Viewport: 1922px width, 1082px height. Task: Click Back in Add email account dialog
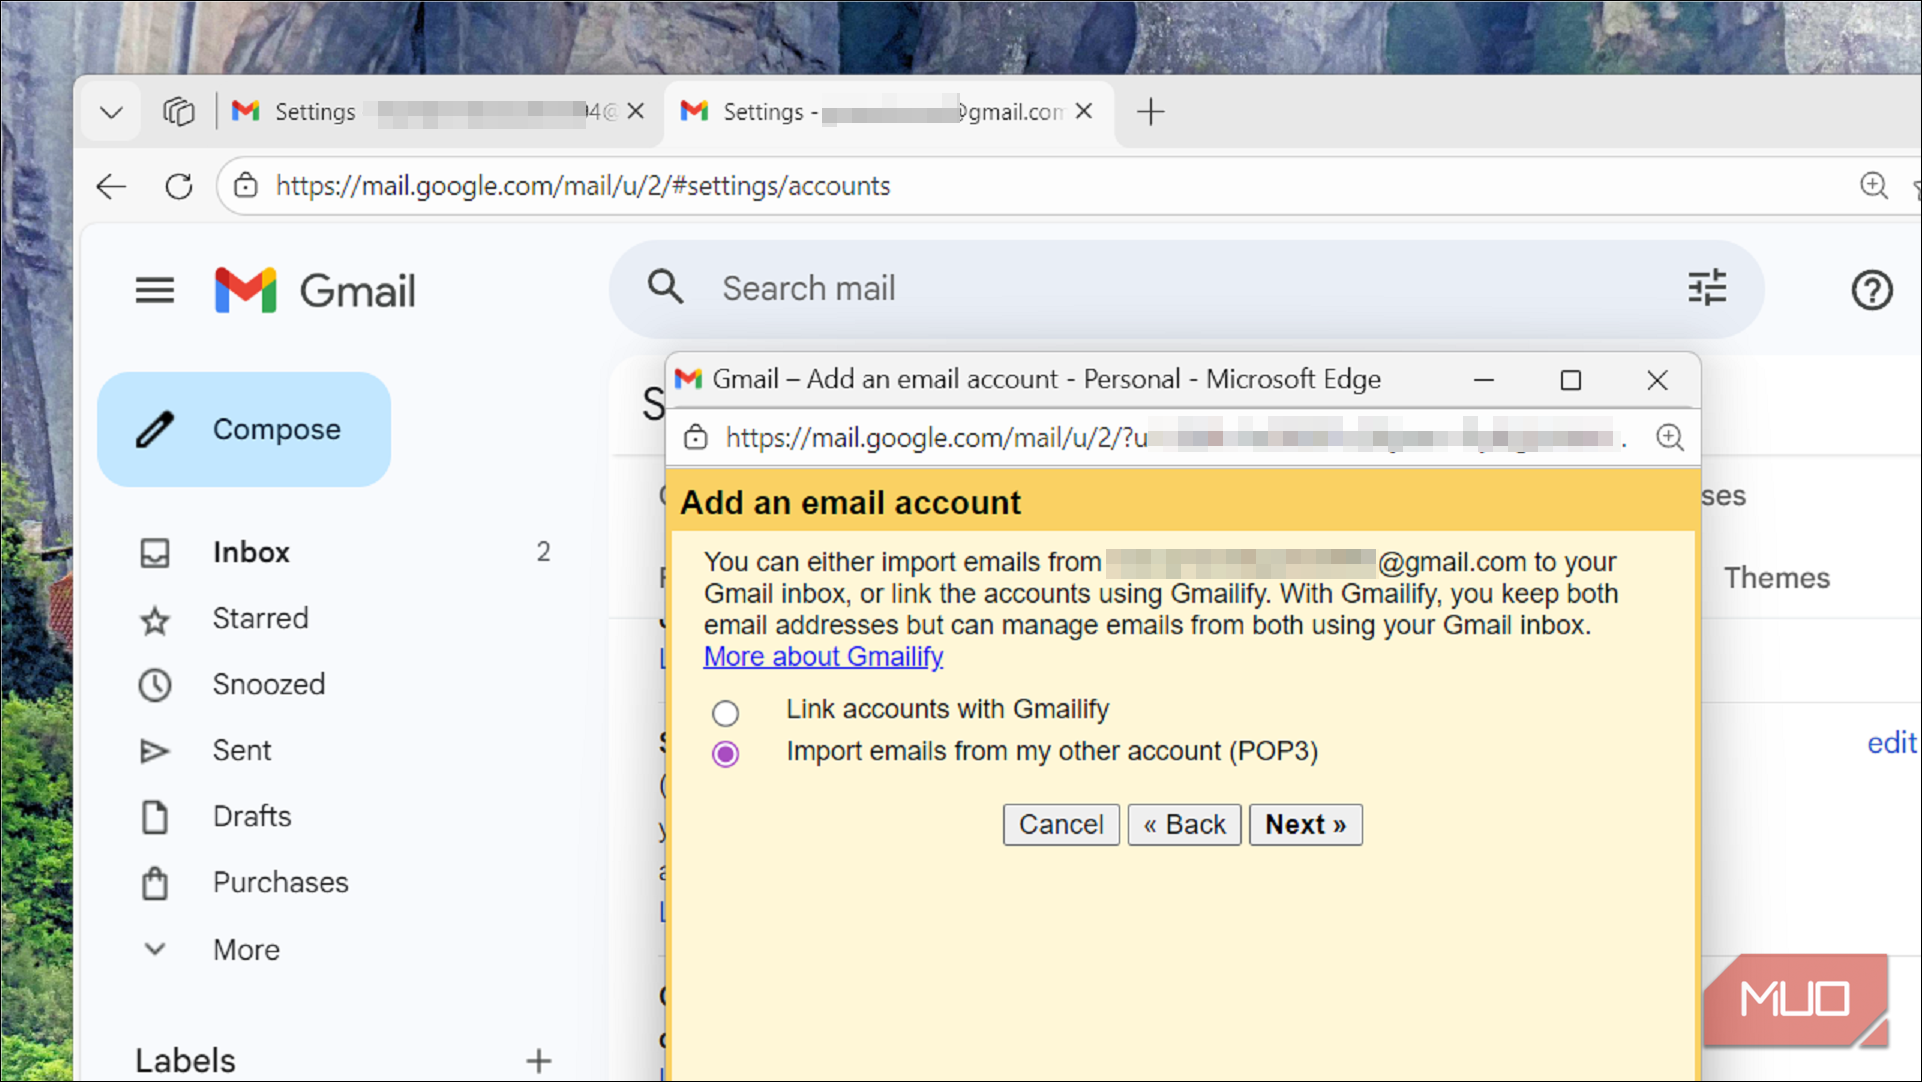(x=1184, y=825)
